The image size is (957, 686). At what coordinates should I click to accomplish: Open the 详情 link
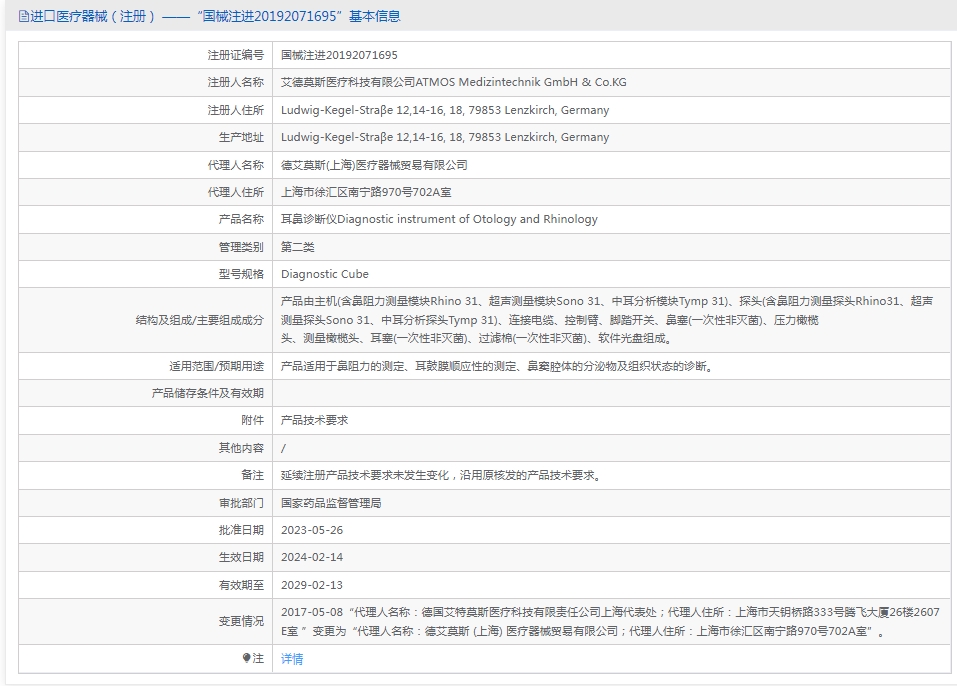tap(292, 659)
